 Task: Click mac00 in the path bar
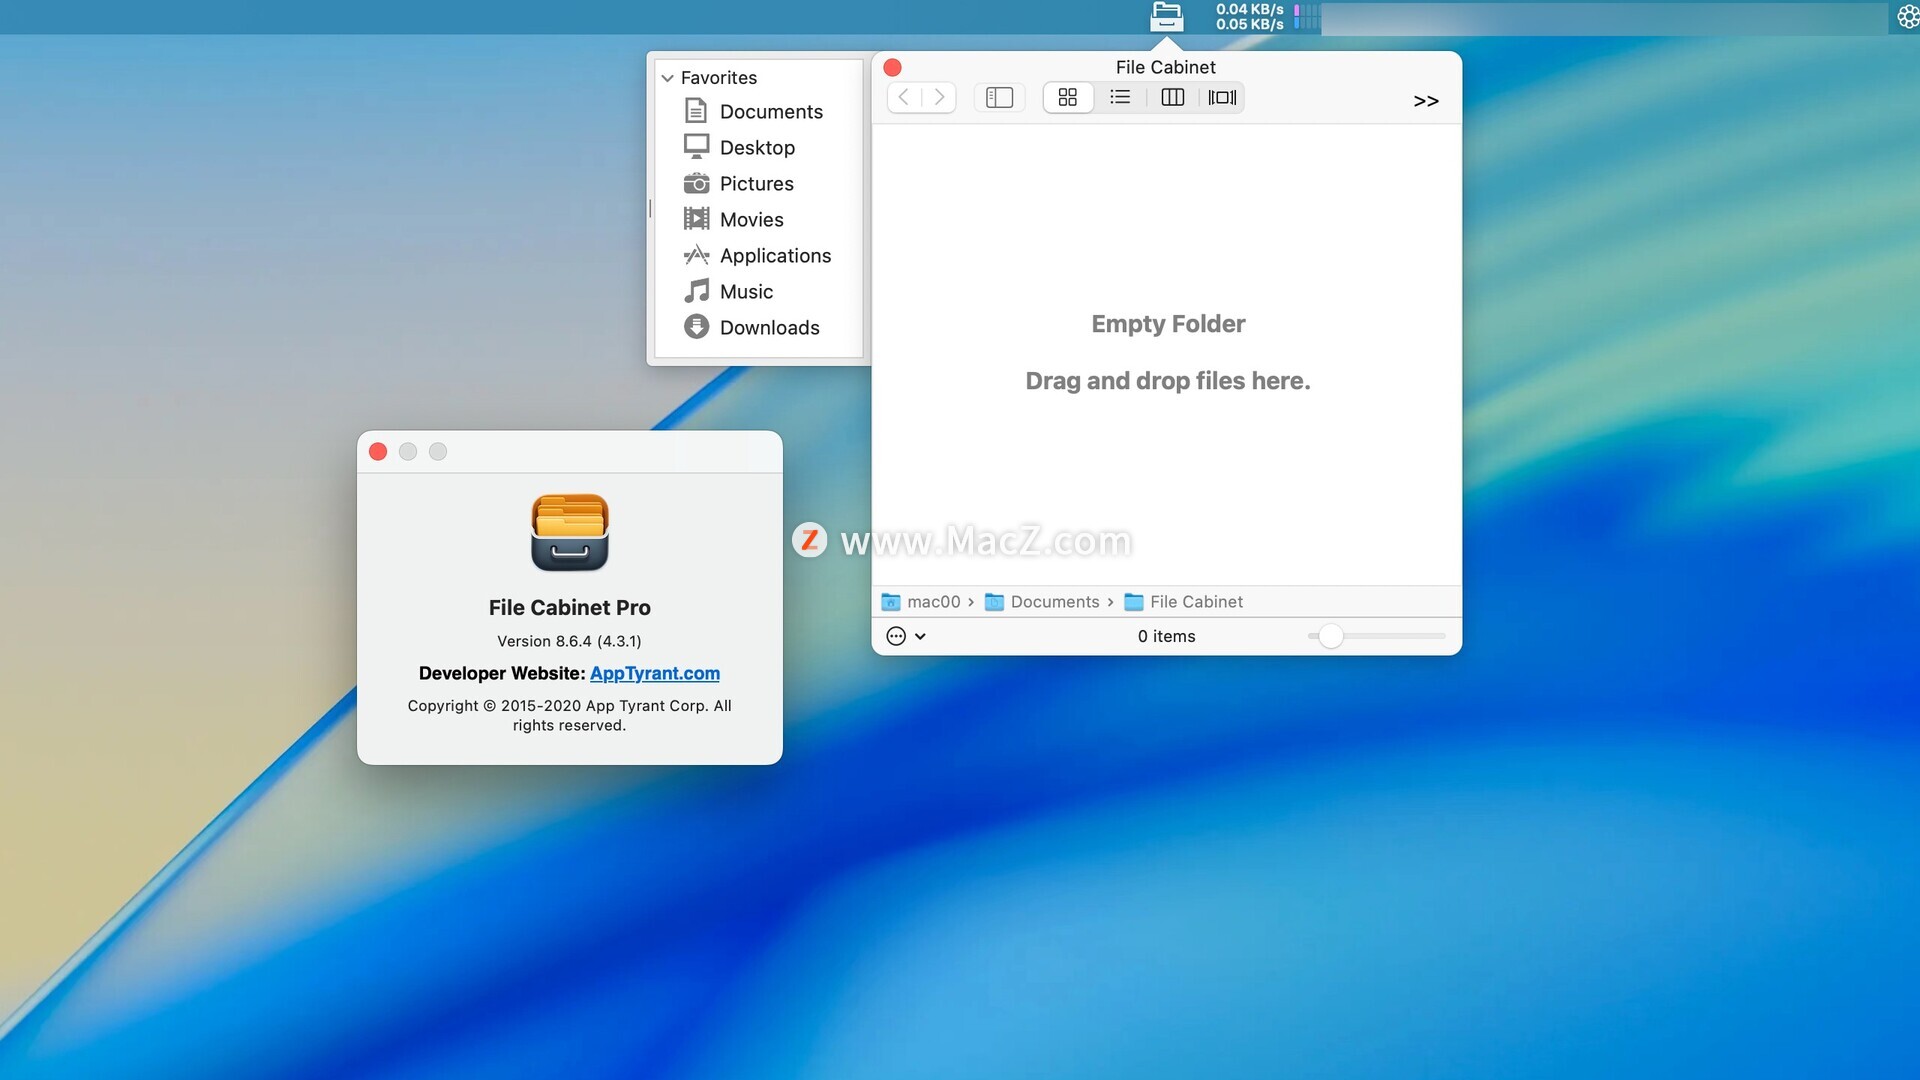point(932,602)
